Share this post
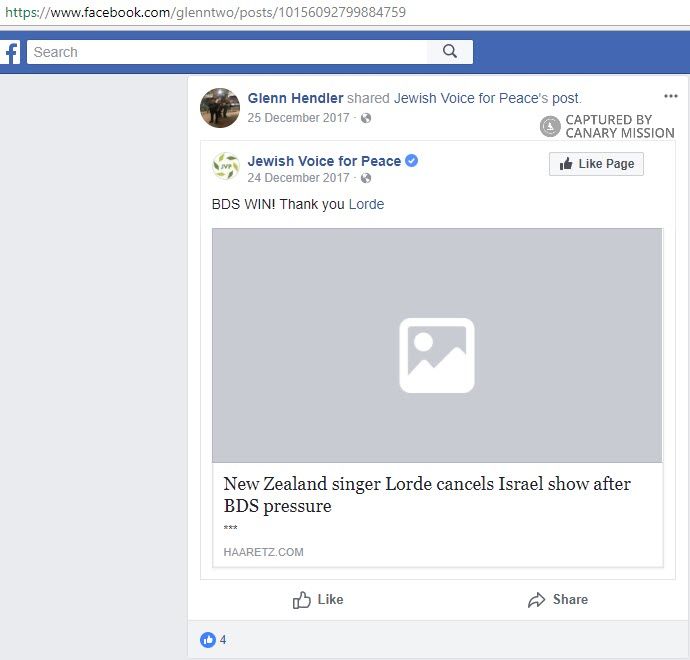Screen dimensions: 690x660 558,600
